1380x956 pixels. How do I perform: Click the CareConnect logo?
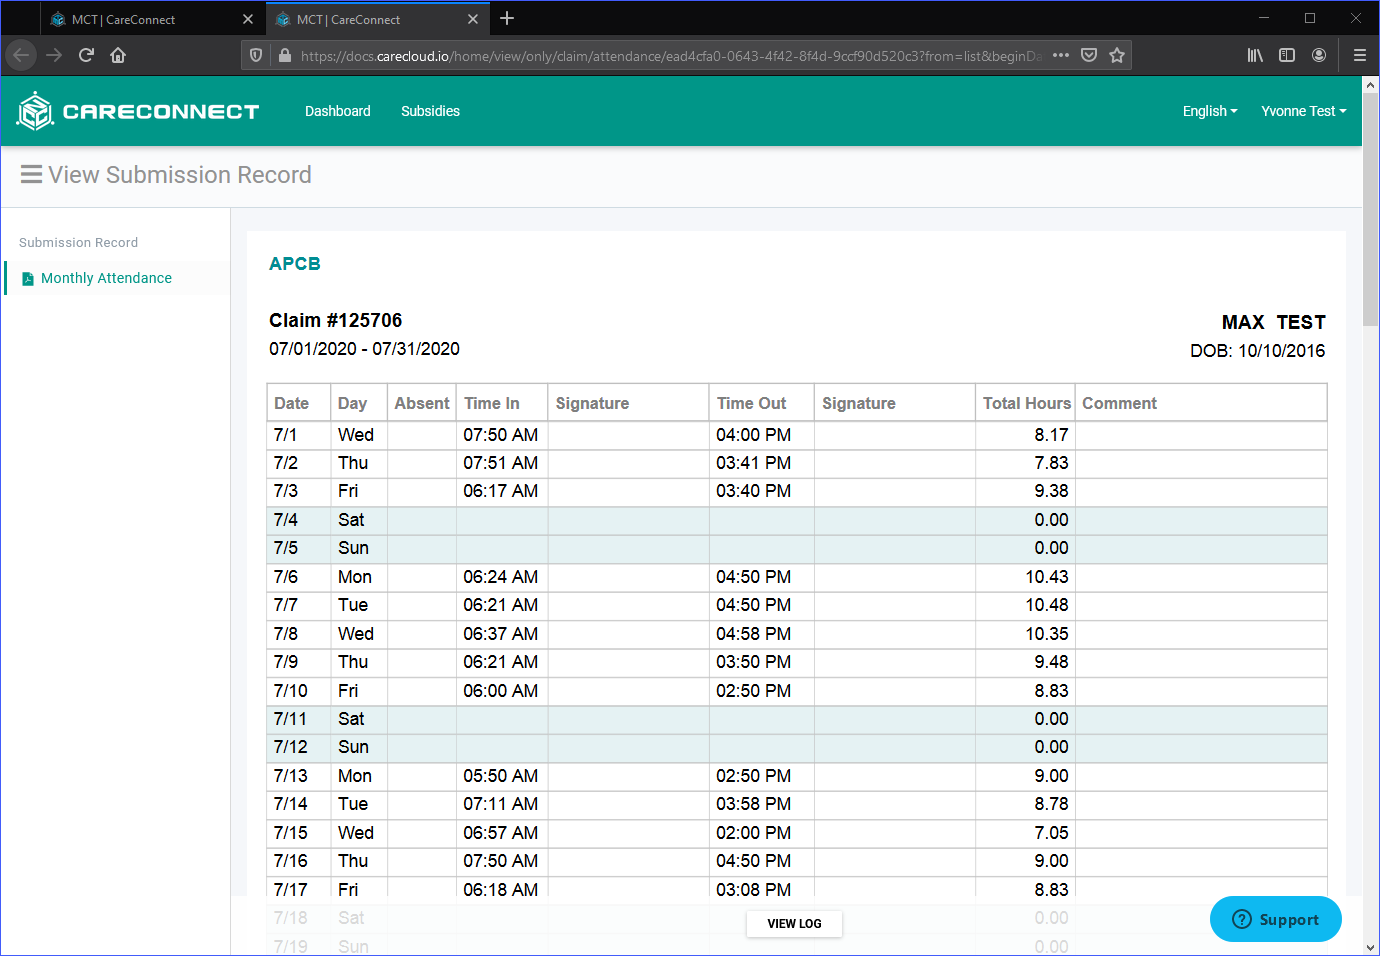coord(138,111)
